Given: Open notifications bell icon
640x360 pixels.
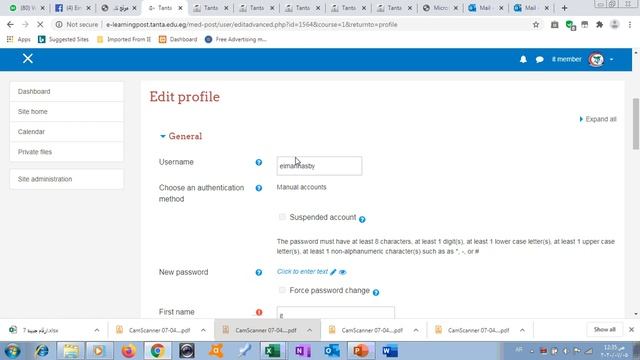Looking at the screenshot, I should coord(523,60).
